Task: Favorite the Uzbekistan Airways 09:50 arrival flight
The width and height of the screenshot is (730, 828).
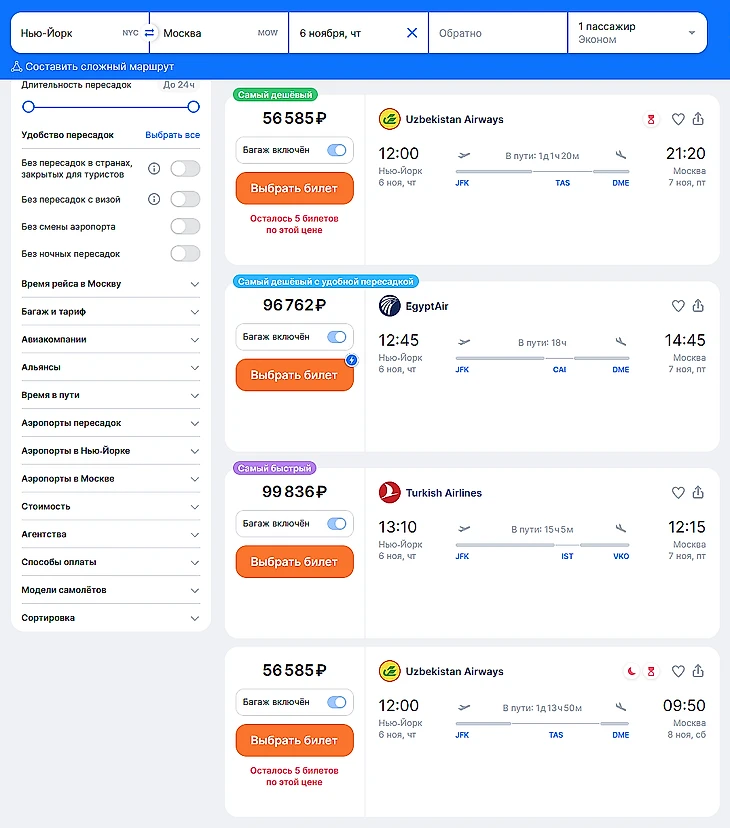Action: 678,671
